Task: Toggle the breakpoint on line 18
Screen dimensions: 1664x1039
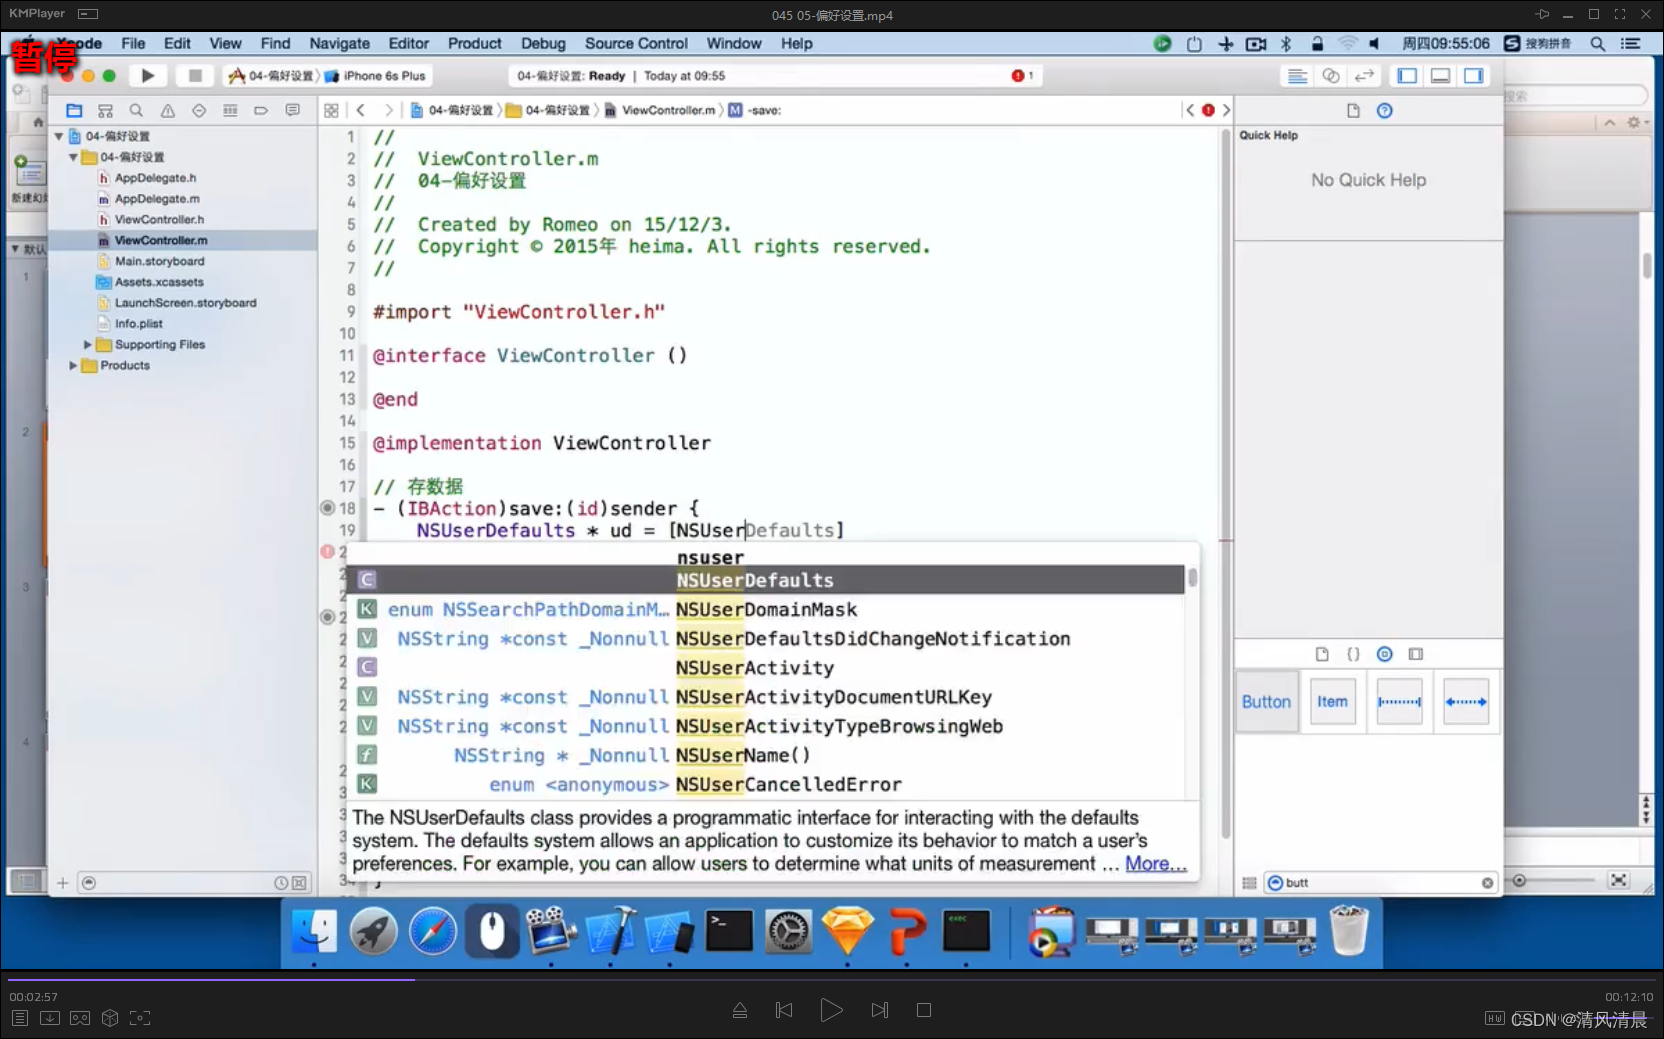Action: coord(327,508)
